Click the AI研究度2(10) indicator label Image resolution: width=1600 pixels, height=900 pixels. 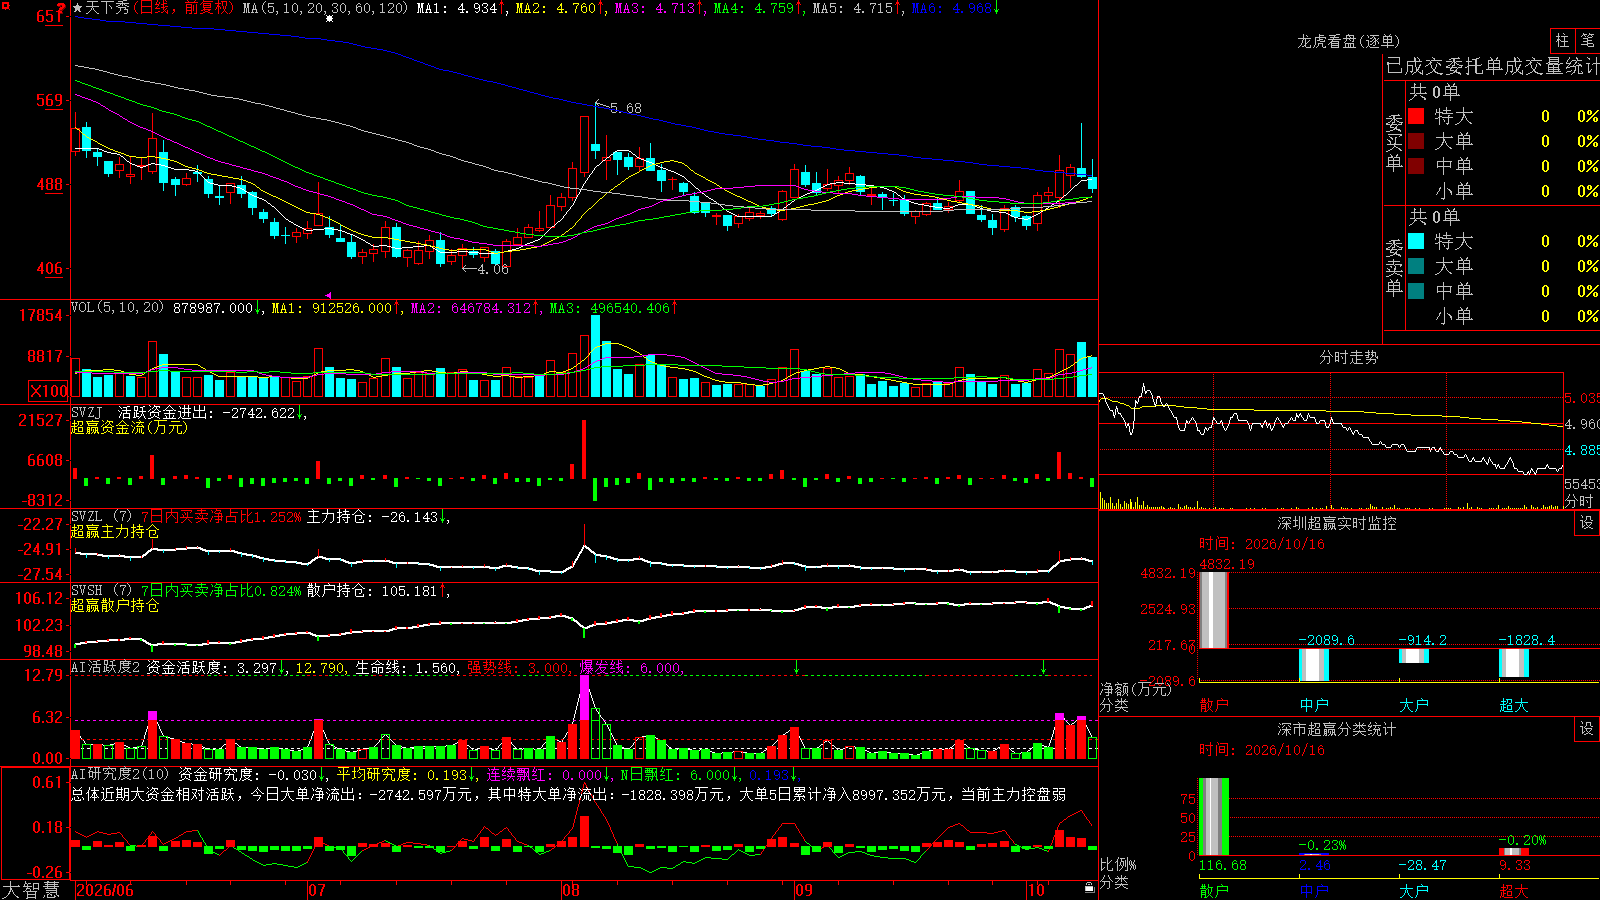(121, 774)
